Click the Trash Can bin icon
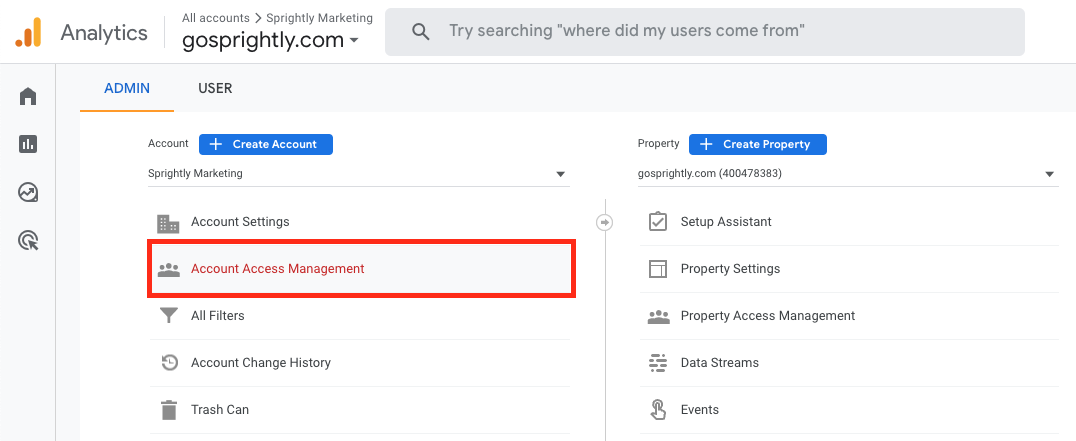The height and width of the screenshot is (441, 1076). point(169,409)
